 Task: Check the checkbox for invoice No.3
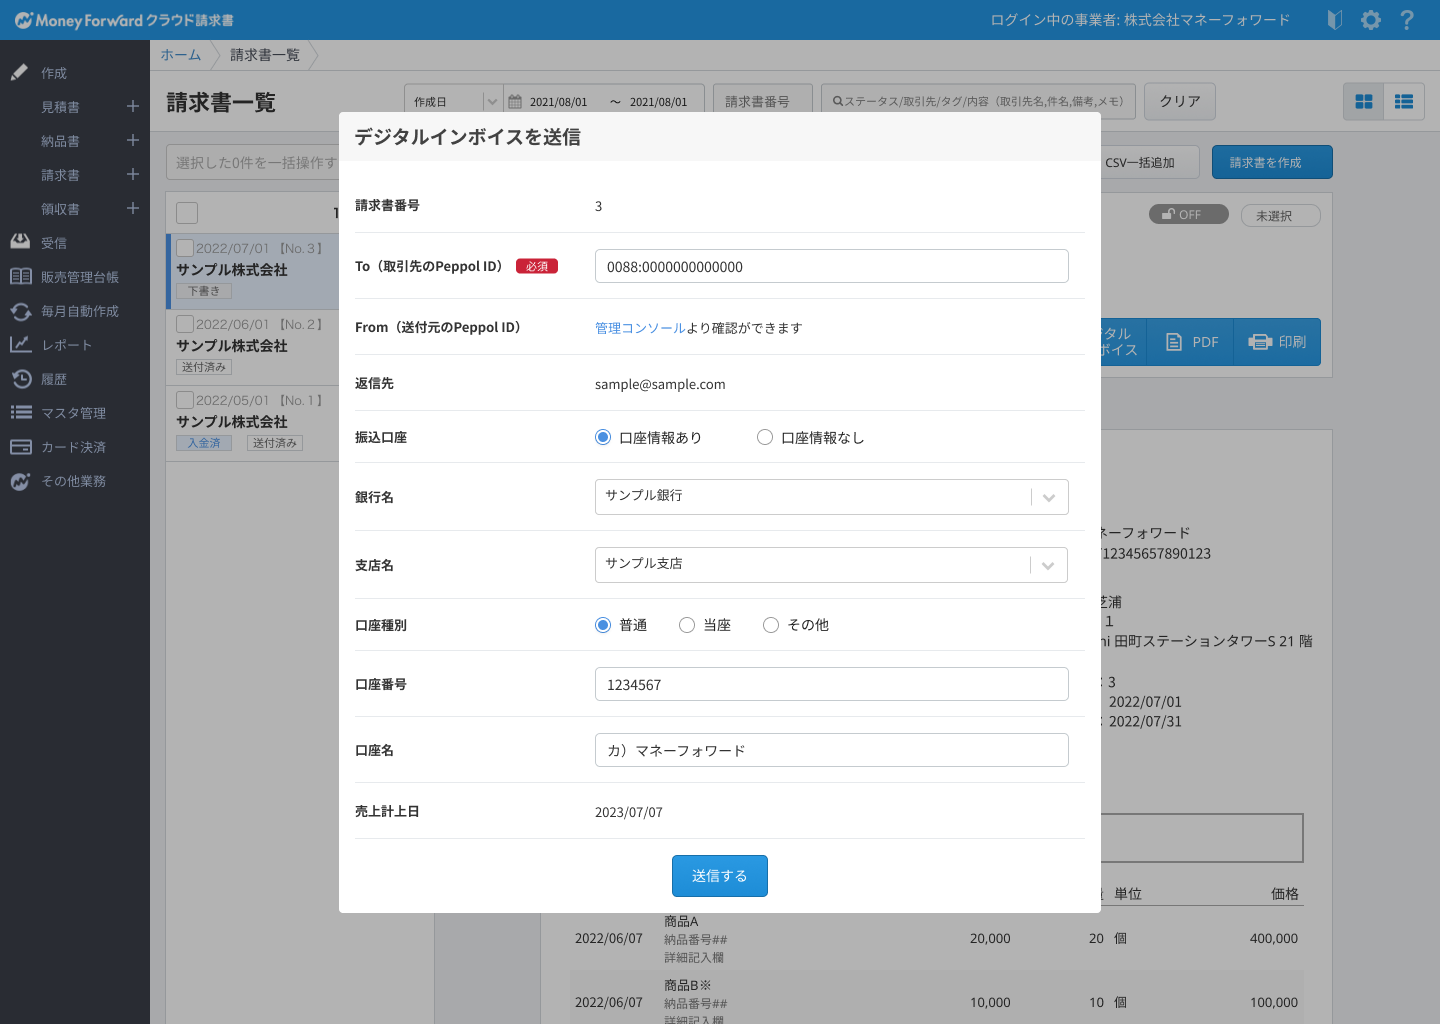pyautogui.click(x=184, y=247)
